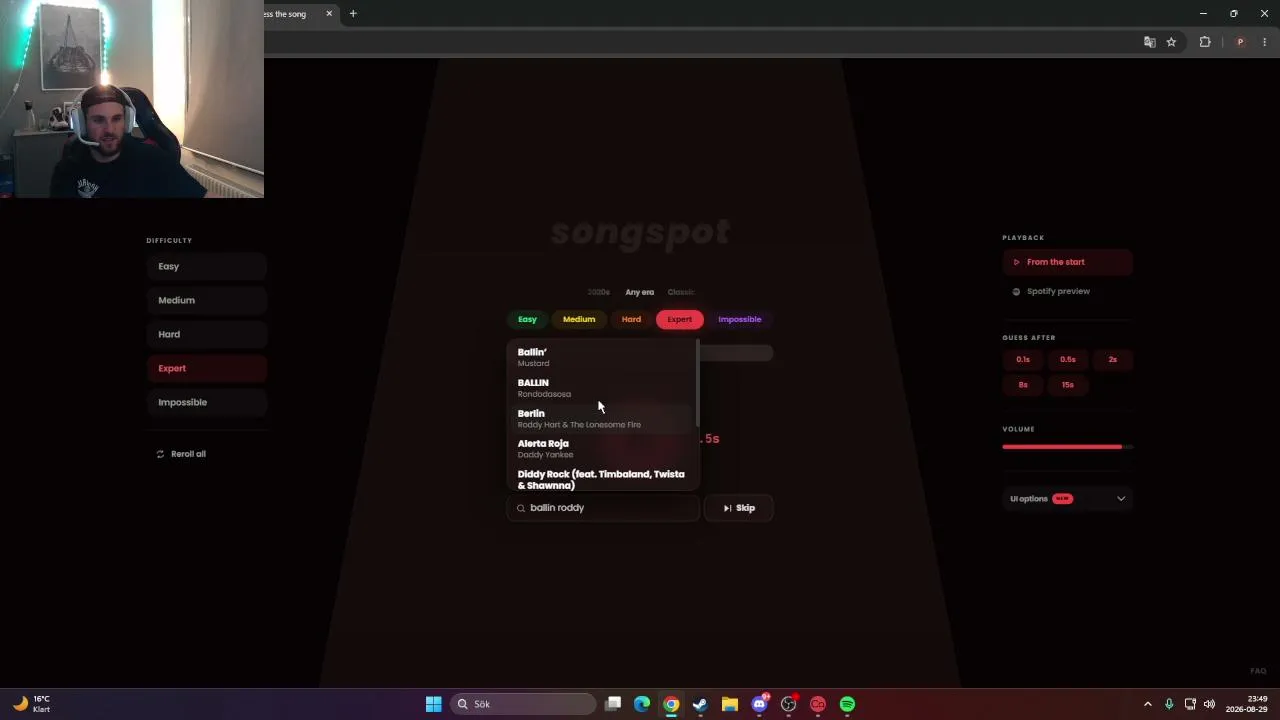The height and width of the screenshot is (720, 1280).
Task: Pick suggestion Ballin' by Mustard
Action: point(602,357)
